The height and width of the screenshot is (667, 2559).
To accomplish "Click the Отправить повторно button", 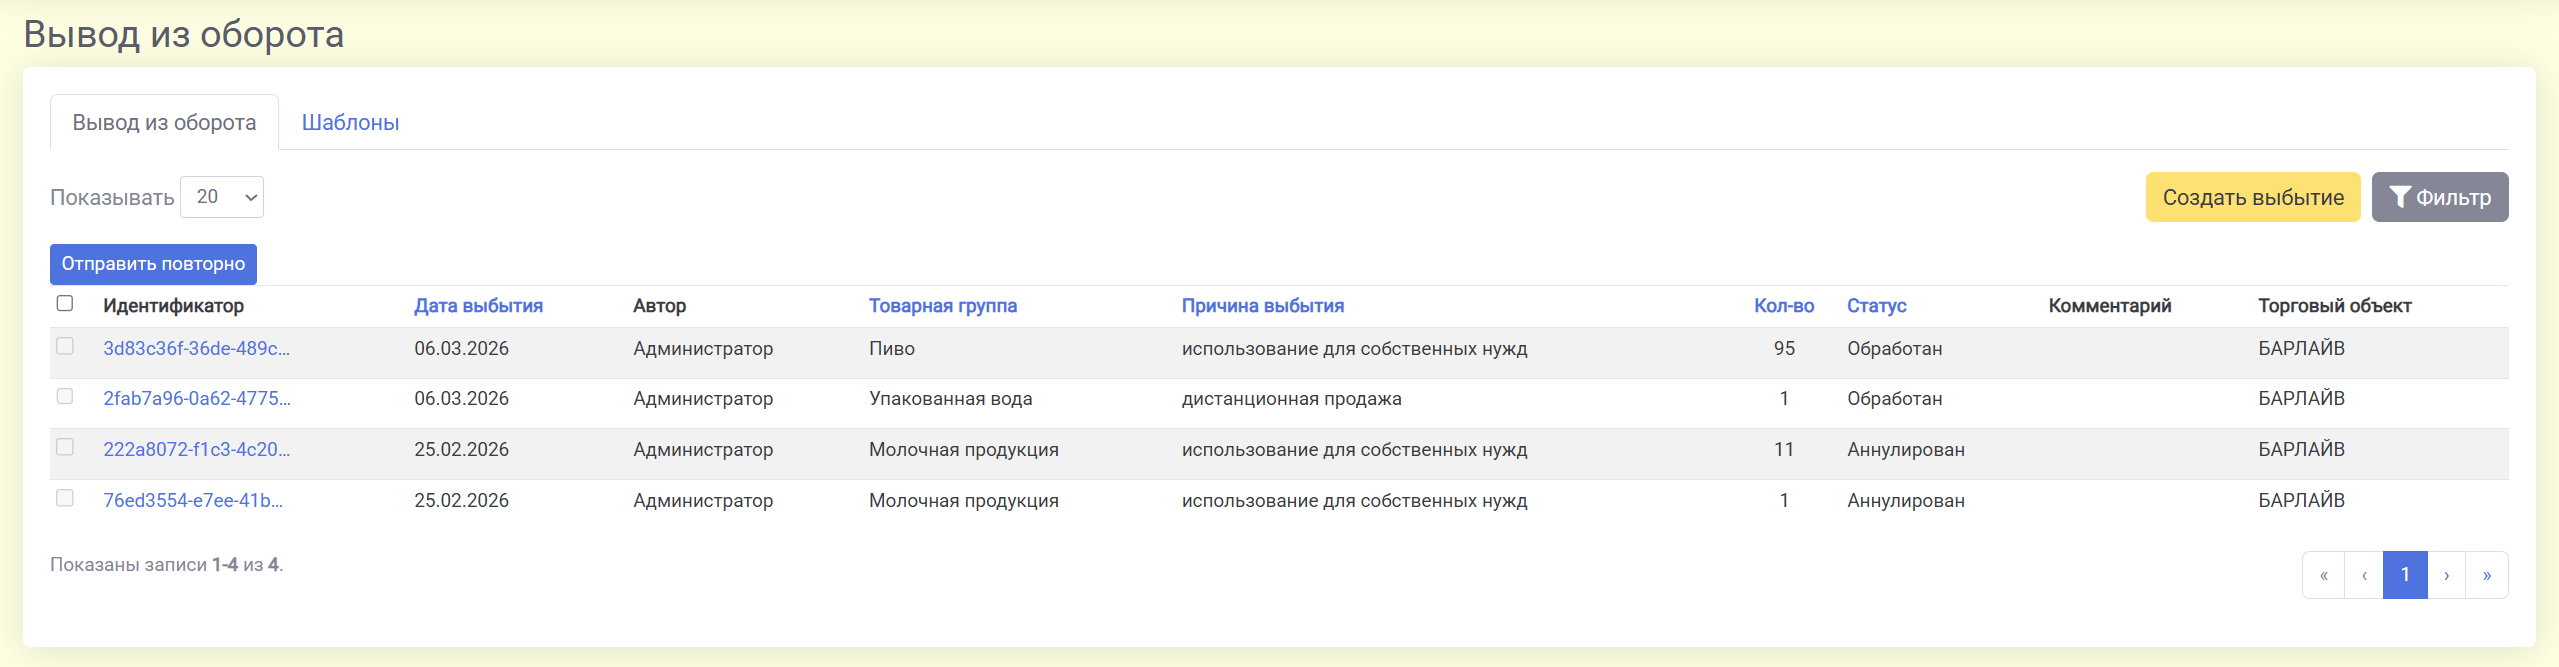I will 153,264.
